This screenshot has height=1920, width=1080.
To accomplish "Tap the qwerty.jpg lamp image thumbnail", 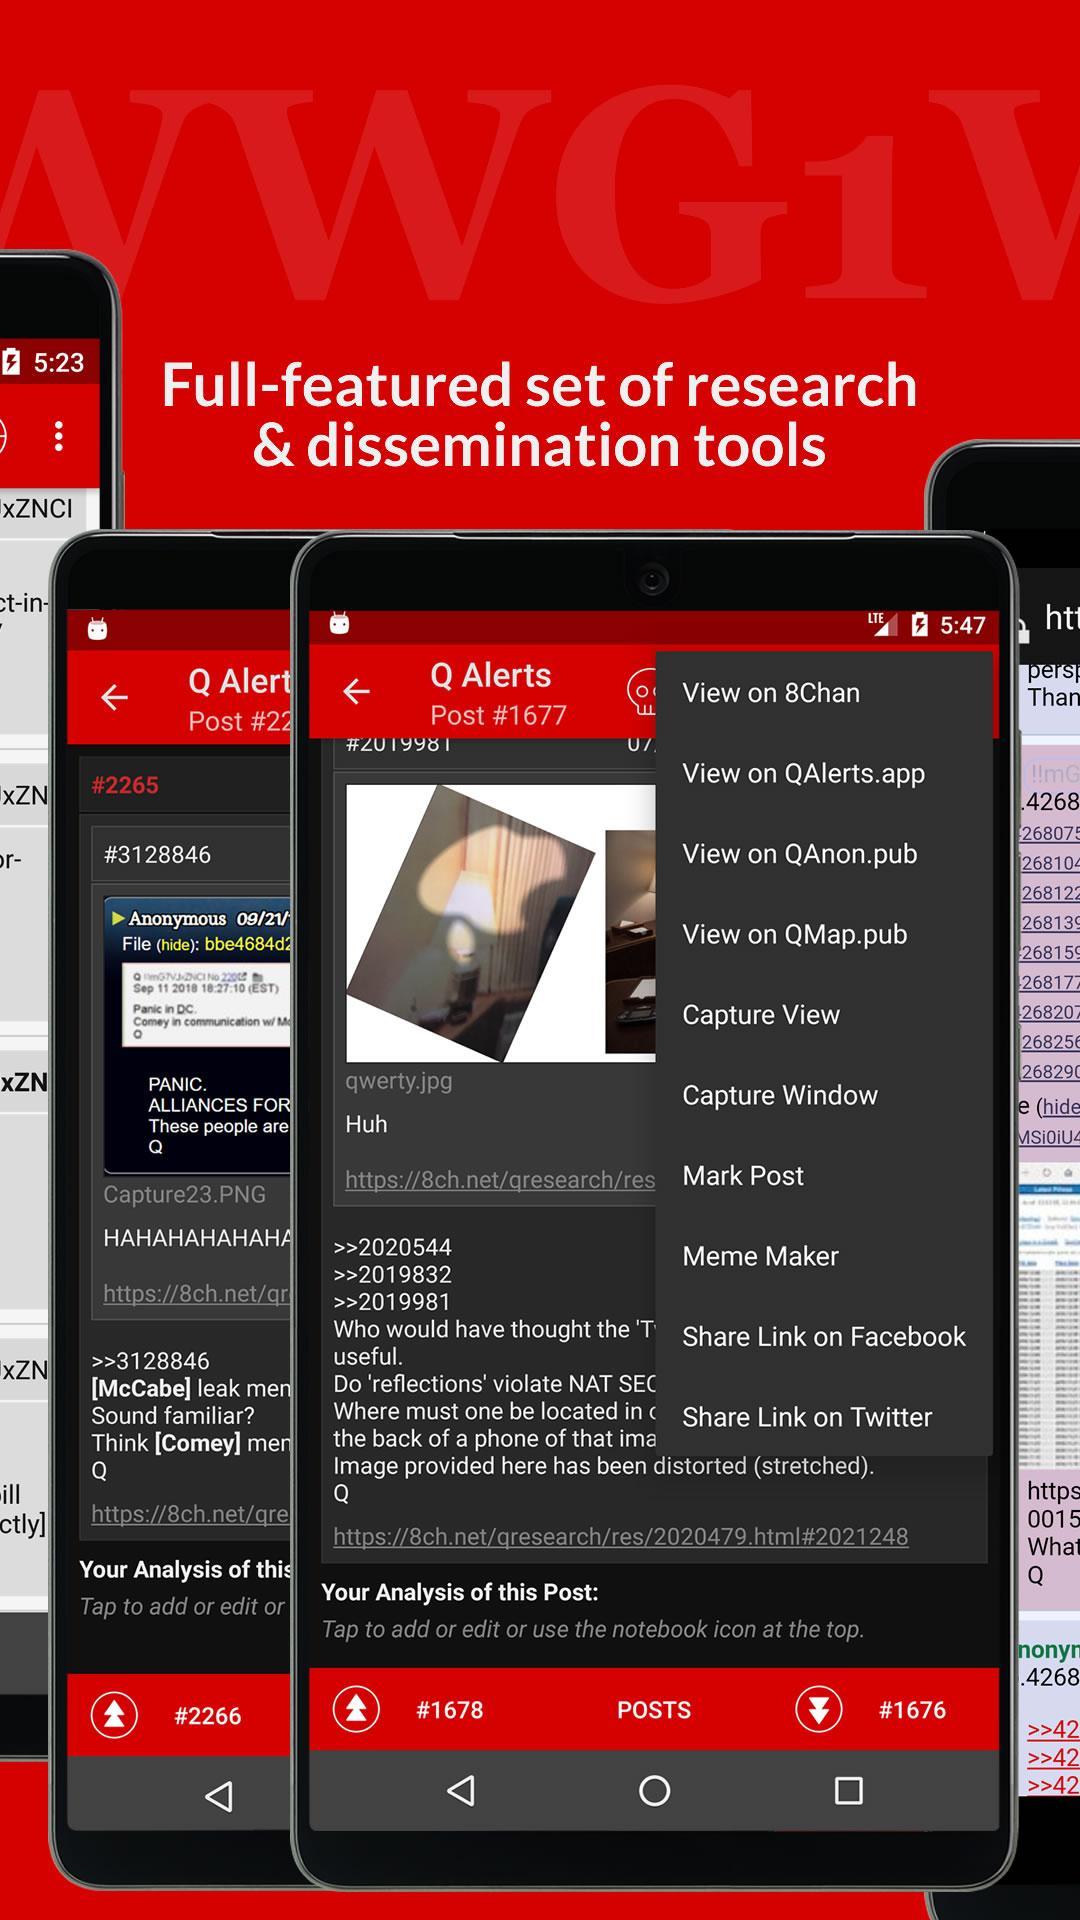I will pyautogui.click(x=470, y=922).
